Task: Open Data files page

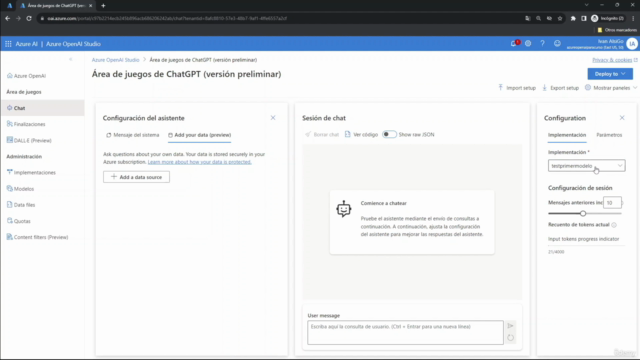Action: click(x=21, y=205)
